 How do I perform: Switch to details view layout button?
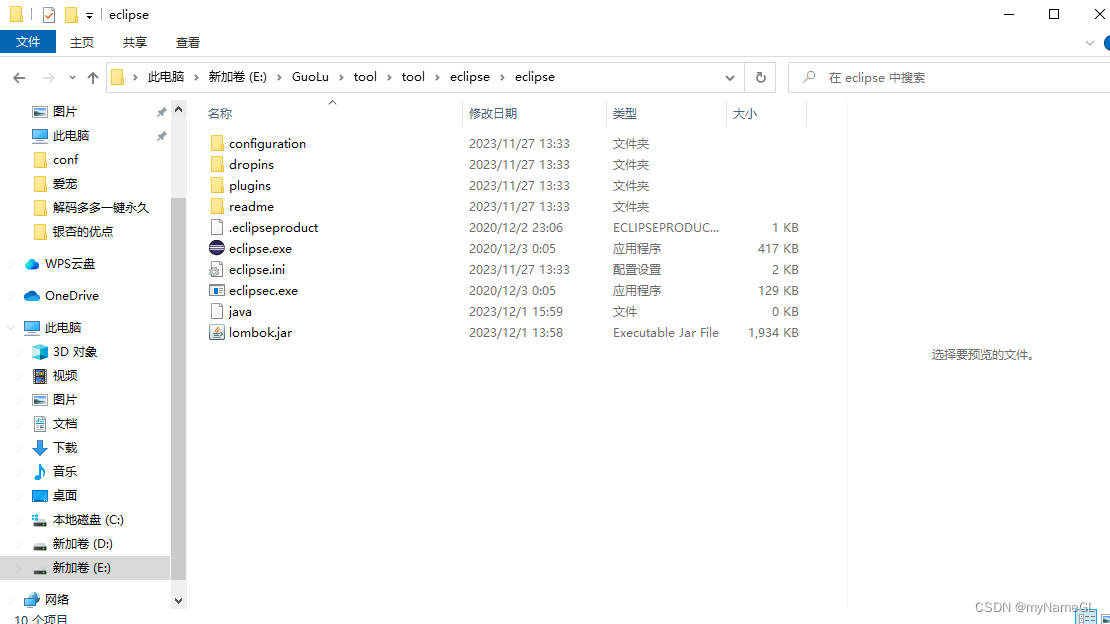[1087, 618]
